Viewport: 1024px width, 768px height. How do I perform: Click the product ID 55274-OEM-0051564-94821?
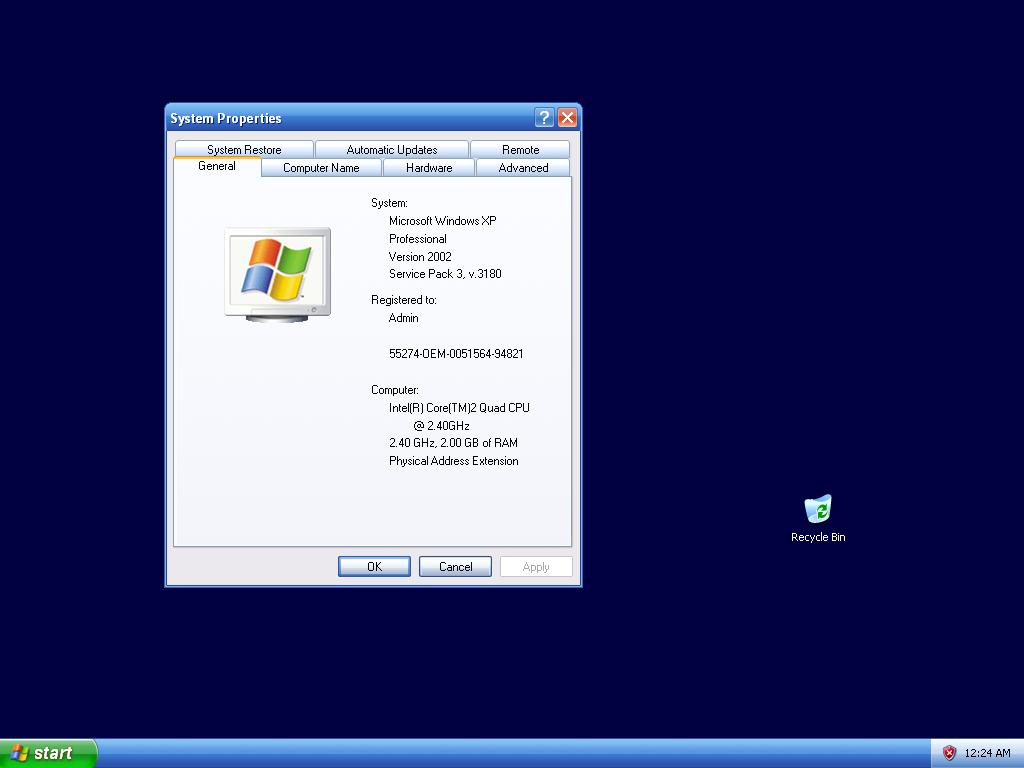point(456,354)
